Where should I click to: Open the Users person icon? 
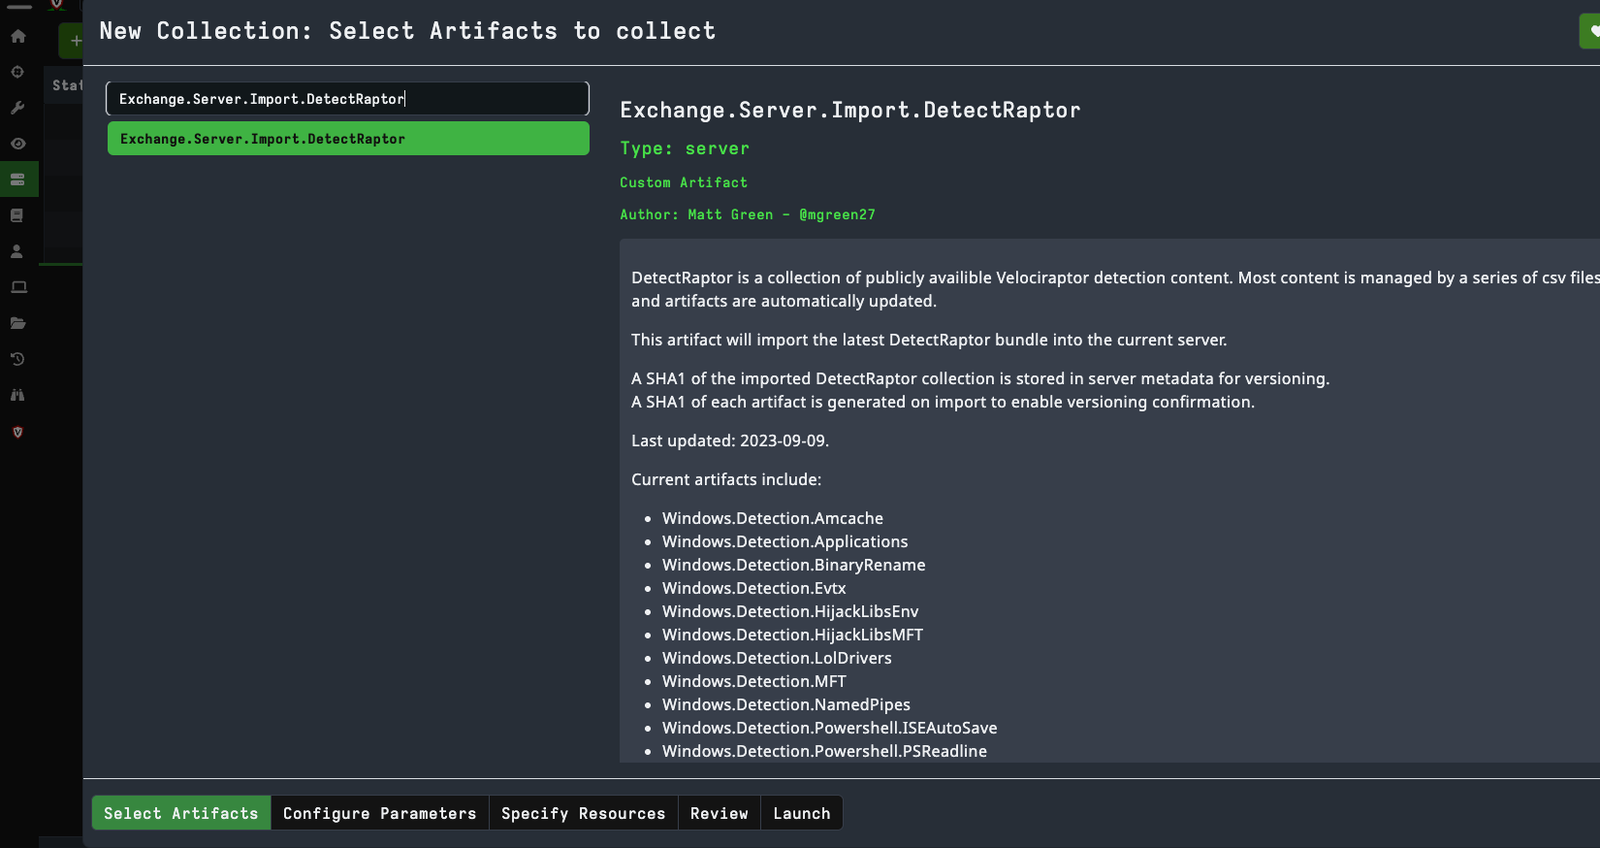click(18, 252)
